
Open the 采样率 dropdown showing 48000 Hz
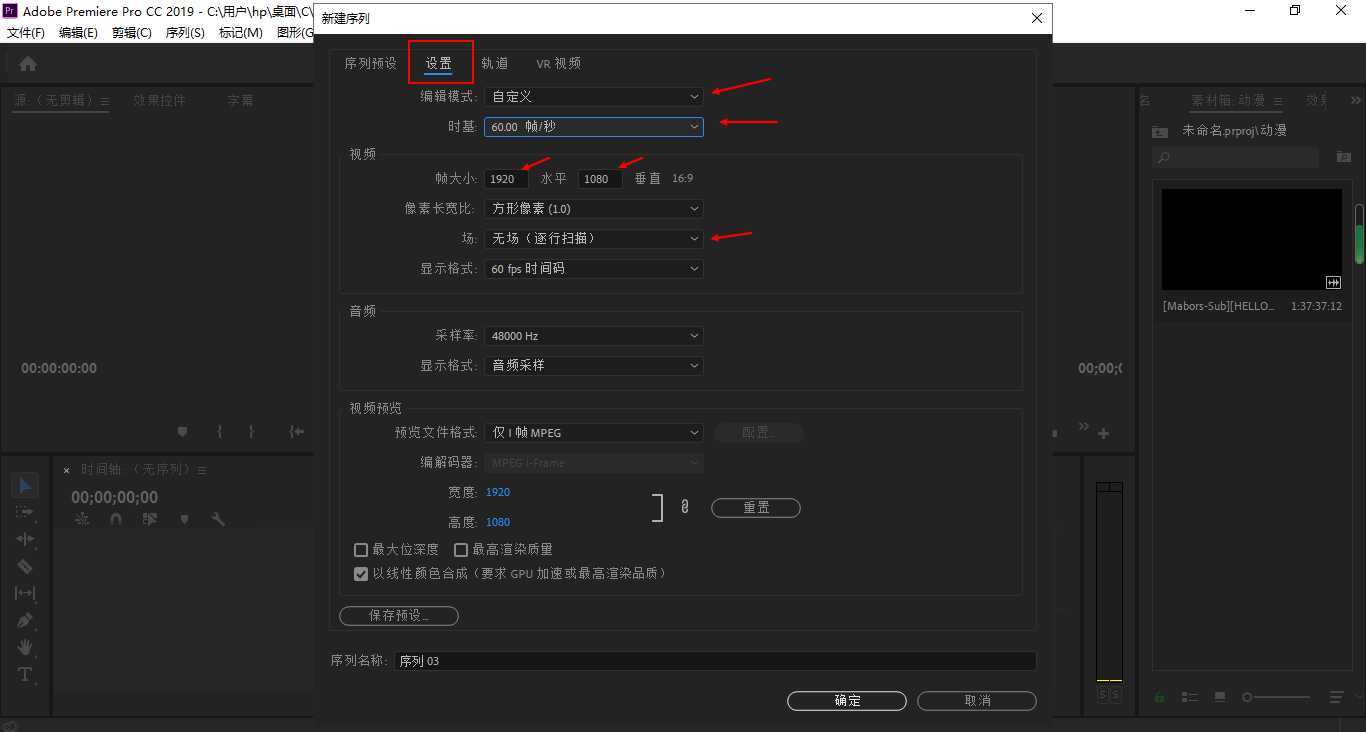coord(594,336)
